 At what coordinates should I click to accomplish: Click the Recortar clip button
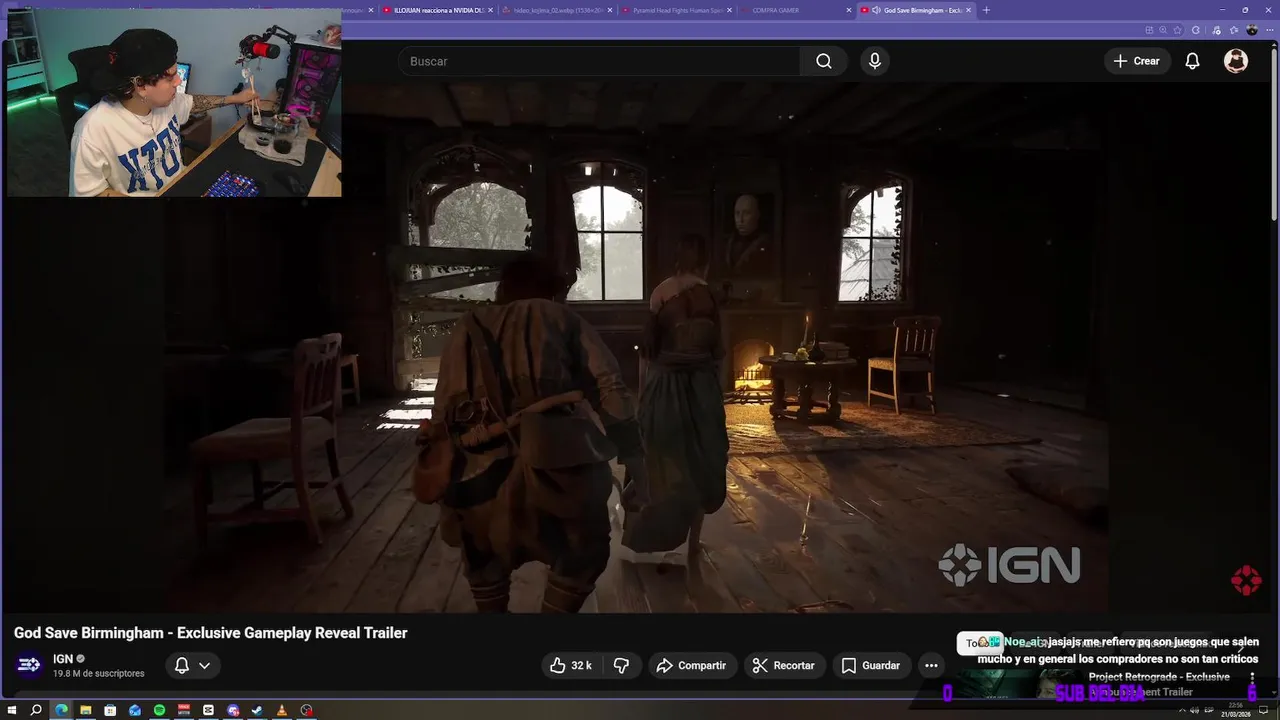click(x=784, y=665)
